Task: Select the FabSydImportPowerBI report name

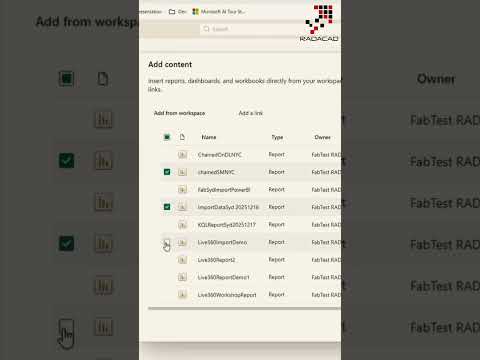Action: click(224, 190)
